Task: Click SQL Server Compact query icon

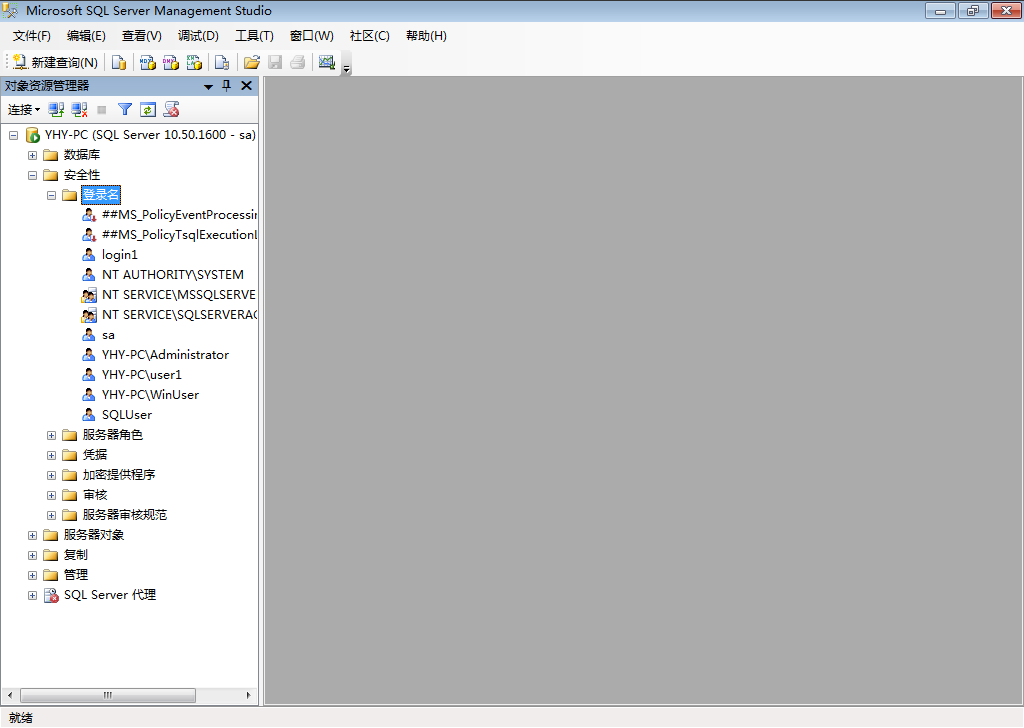Action: tap(222, 62)
